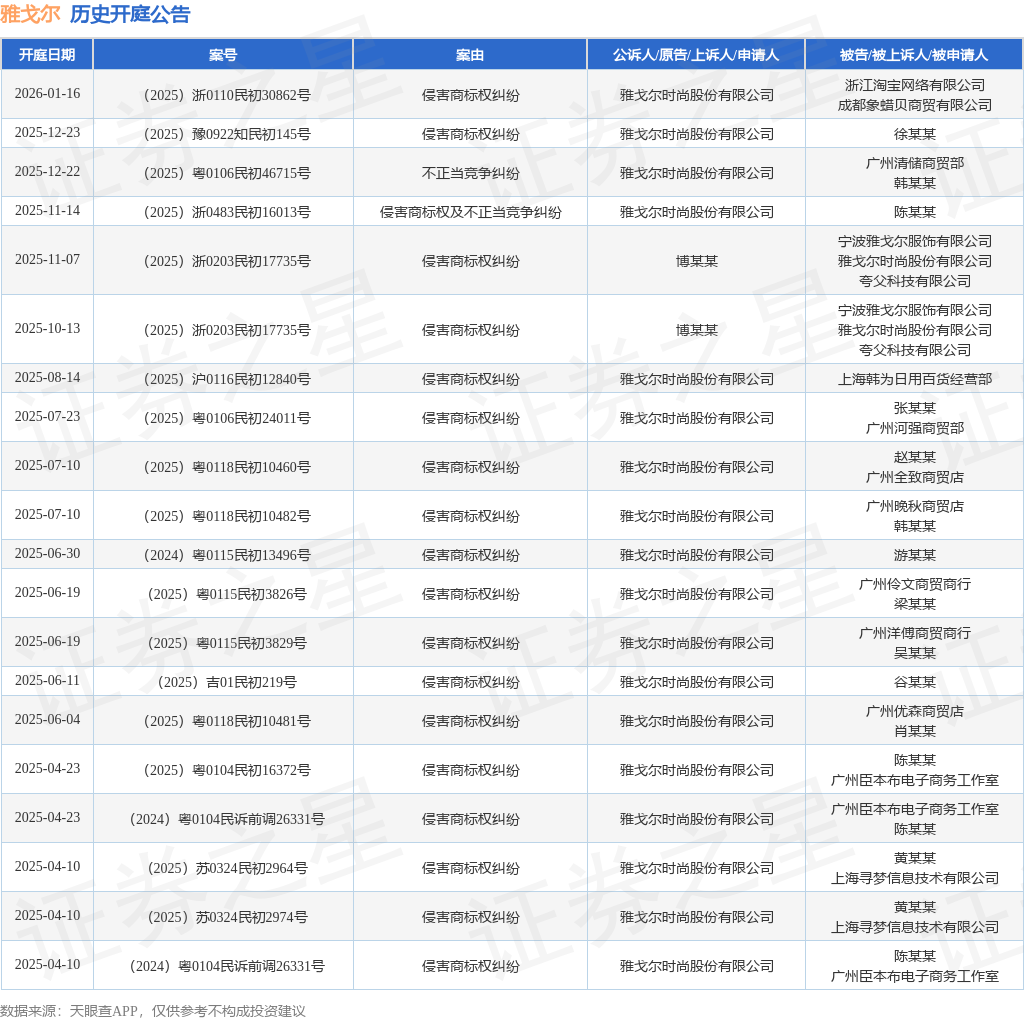
Task: Click 上海寻梦信息技术有限公司 in 苏0324民初2974号 row
Action: [914, 928]
